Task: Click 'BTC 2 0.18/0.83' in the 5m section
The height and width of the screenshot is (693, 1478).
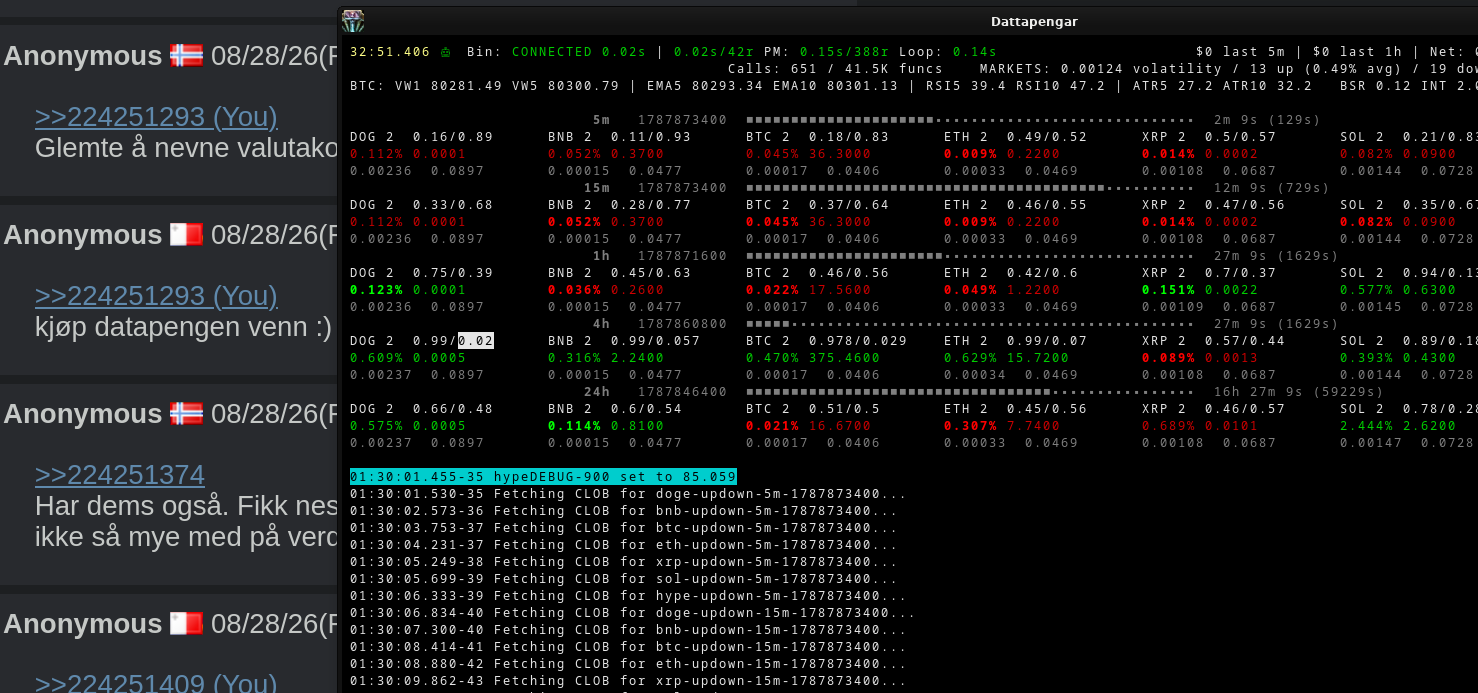Action: coord(817,137)
